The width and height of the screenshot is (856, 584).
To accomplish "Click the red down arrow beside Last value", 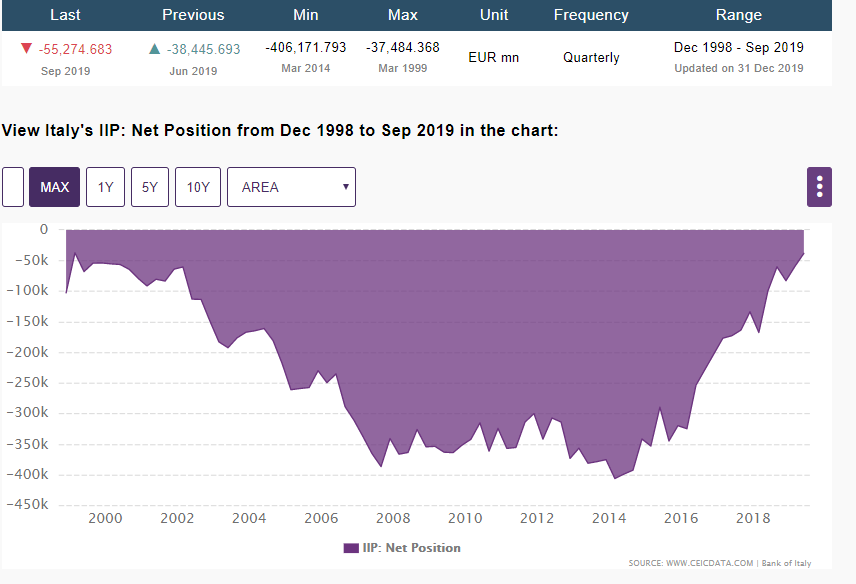I will tap(26, 49).
